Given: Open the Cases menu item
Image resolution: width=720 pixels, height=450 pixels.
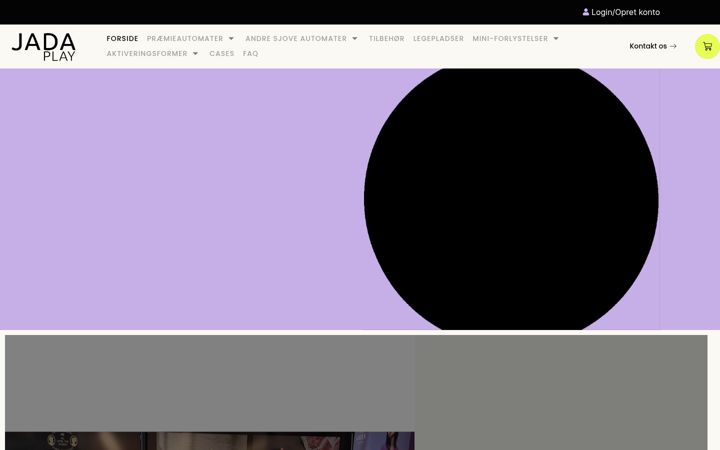Looking at the screenshot, I should (222, 54).
